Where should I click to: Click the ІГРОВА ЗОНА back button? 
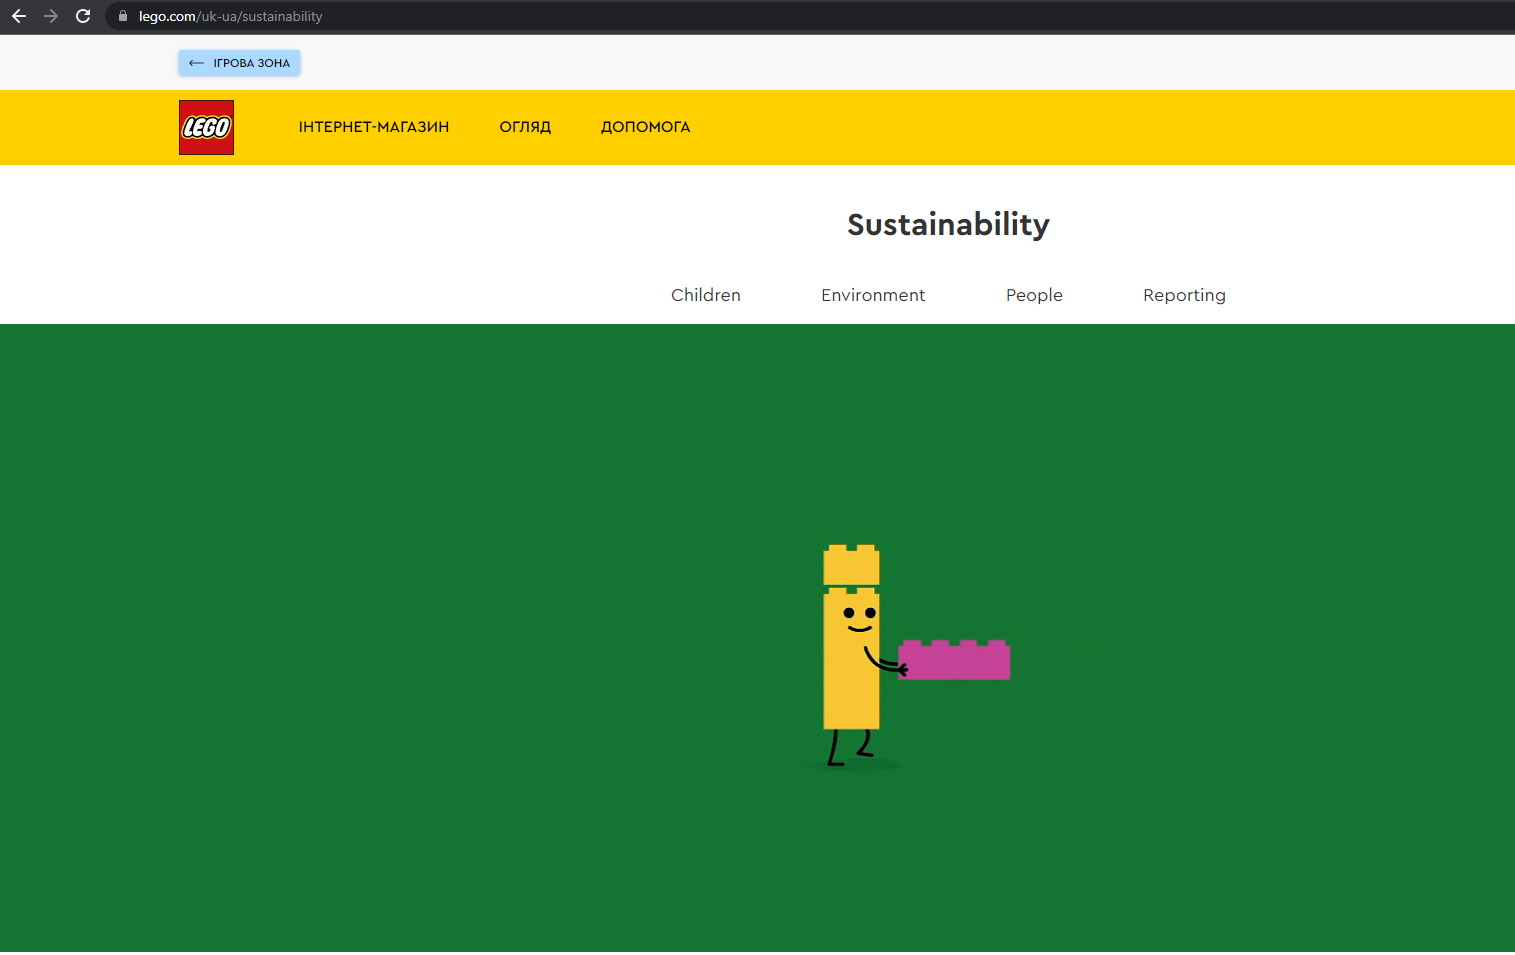pyautogui.click(x=239, y=63)
